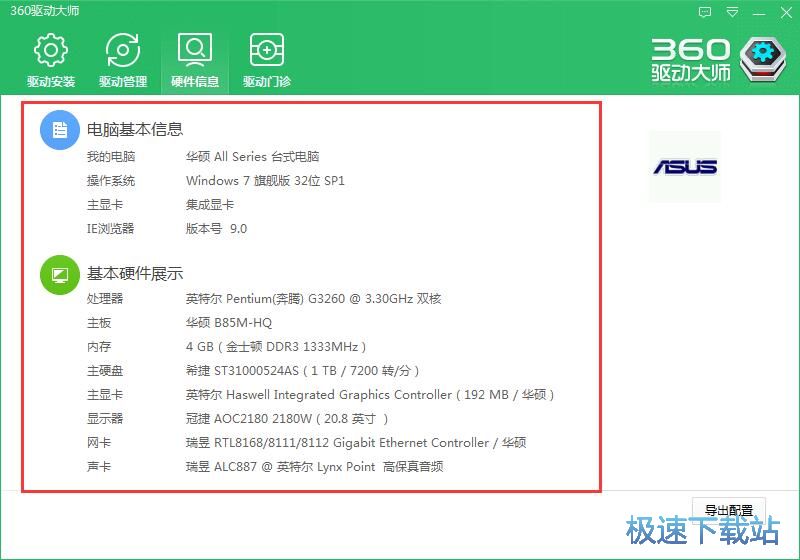Click the 电脑基本信息 heading

click(x=135, y=130)
